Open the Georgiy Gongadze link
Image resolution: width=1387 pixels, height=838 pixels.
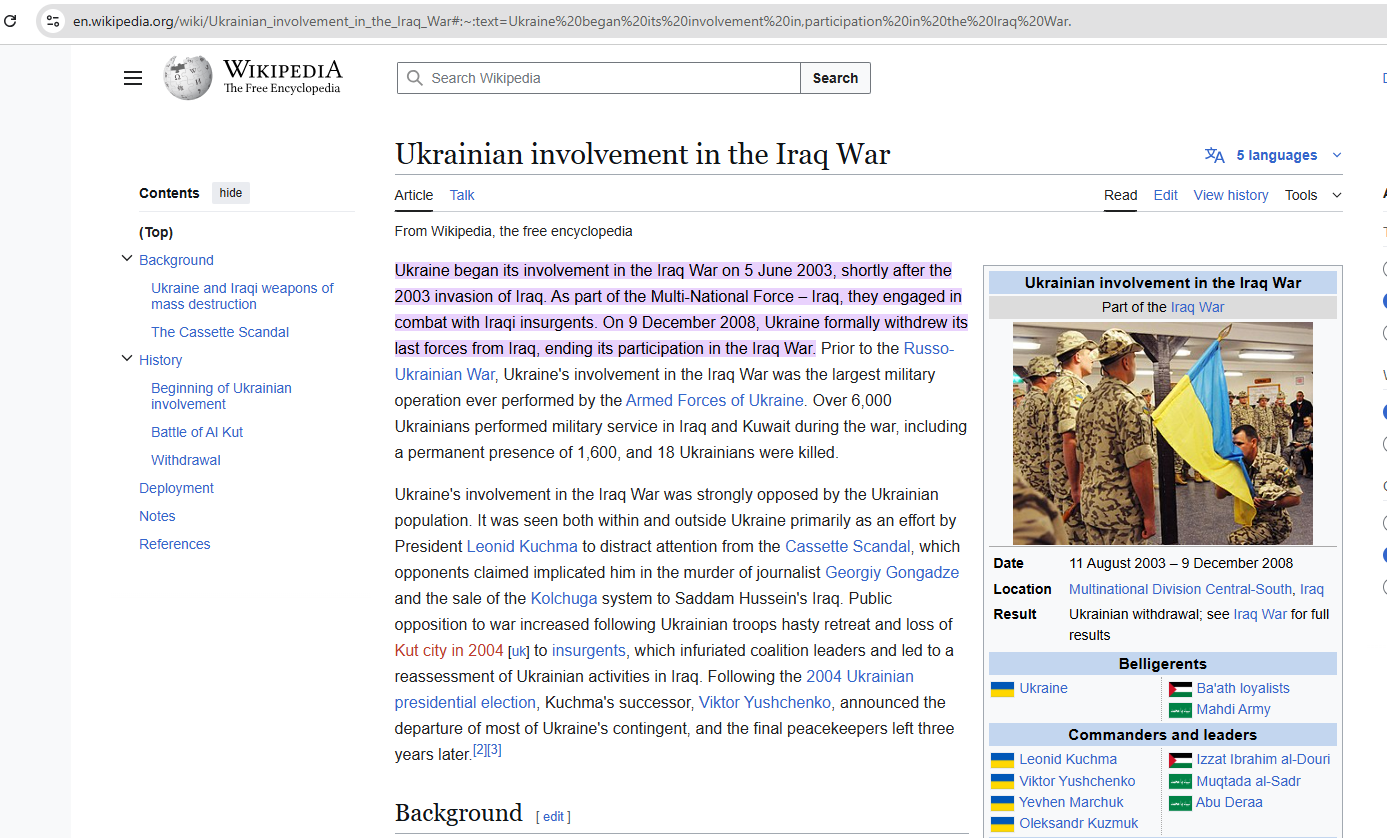892,572
